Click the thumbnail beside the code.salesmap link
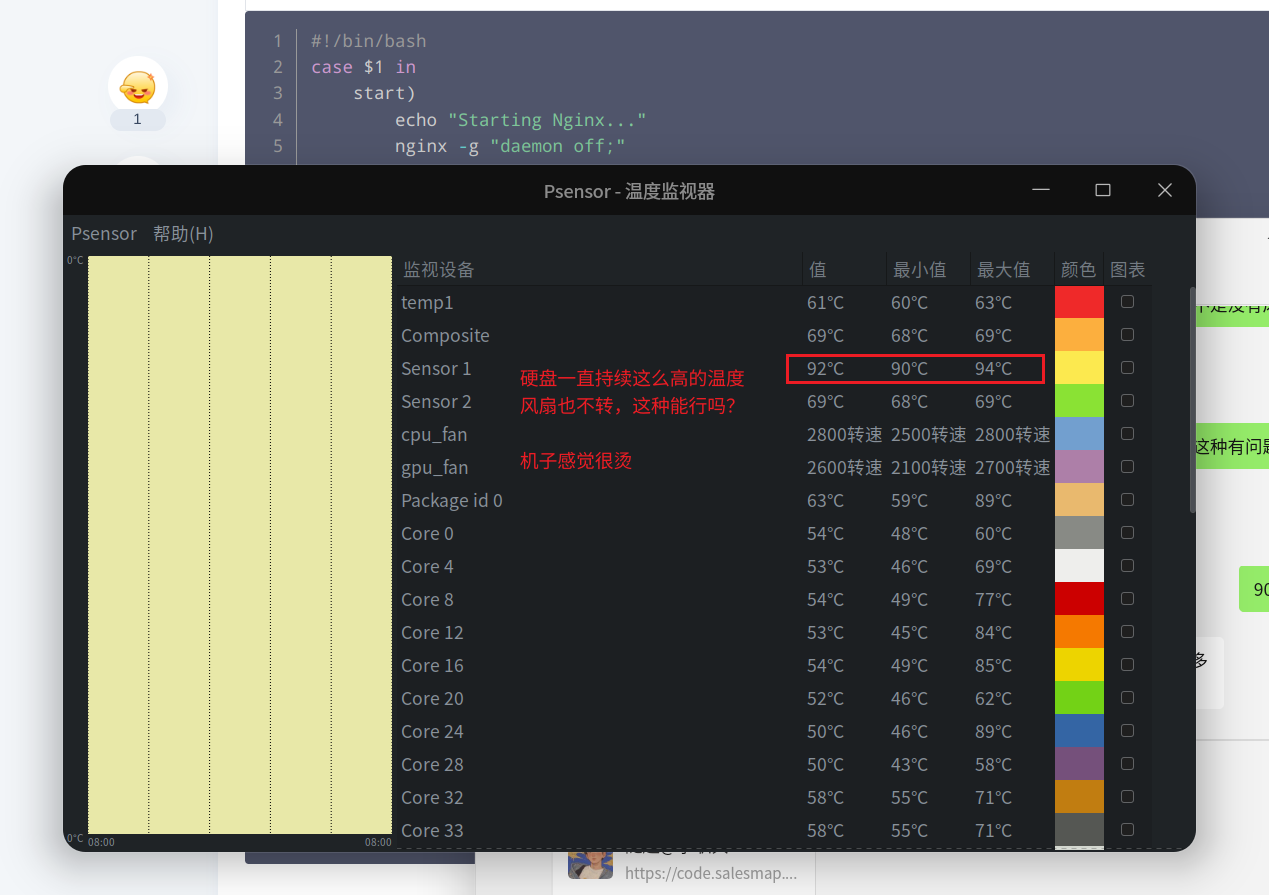This screenshot has width=1269, height=895. click(590, 865)
